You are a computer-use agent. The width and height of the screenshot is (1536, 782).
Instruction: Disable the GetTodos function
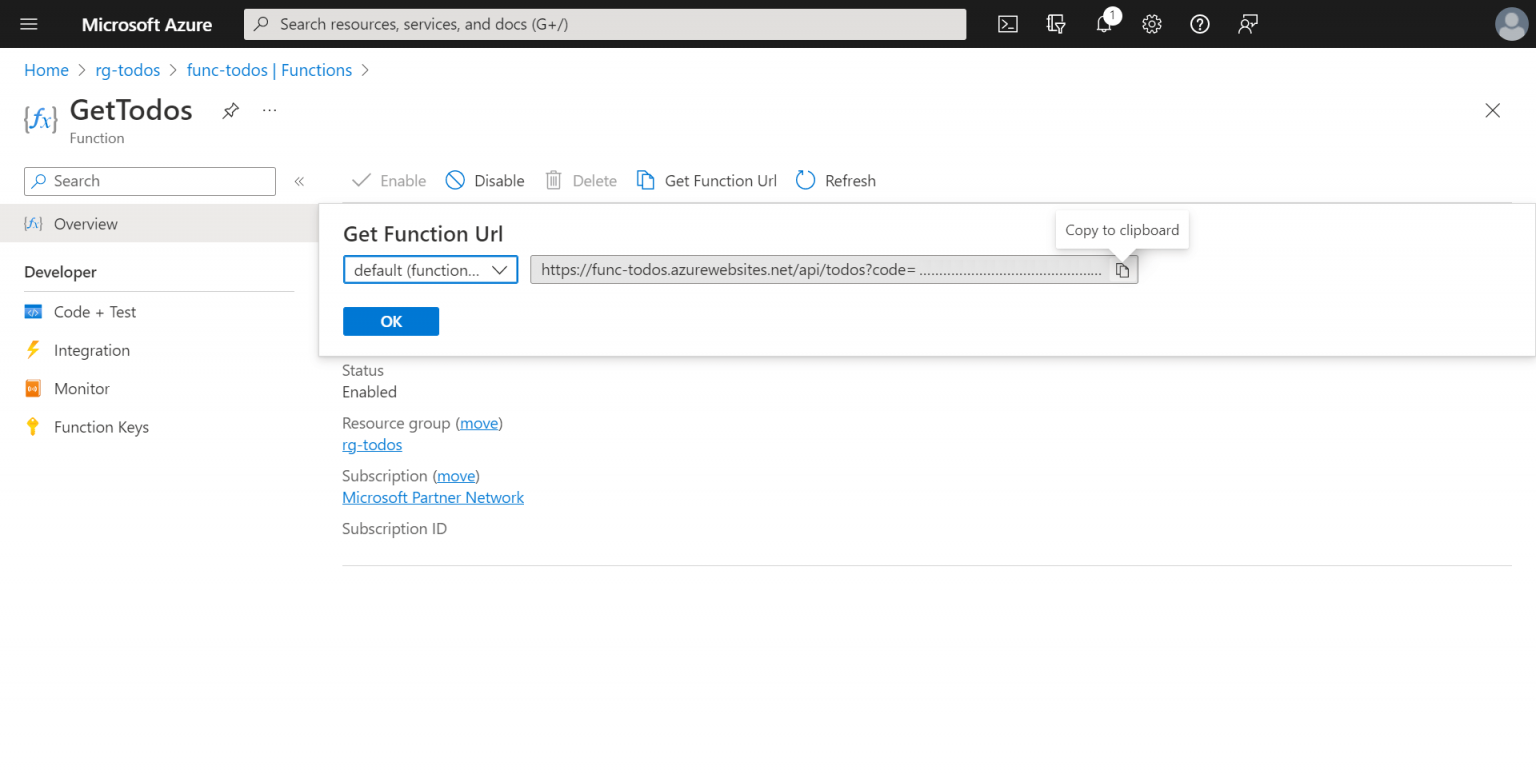(484, 180)
